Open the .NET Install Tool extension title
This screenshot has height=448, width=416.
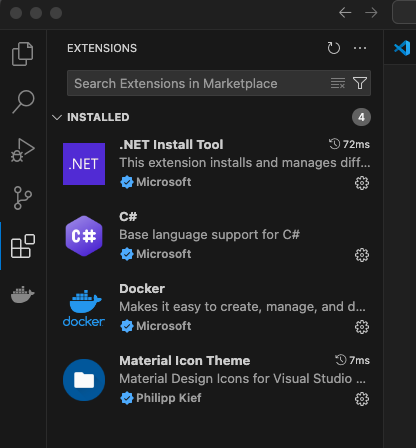[171, 145]
